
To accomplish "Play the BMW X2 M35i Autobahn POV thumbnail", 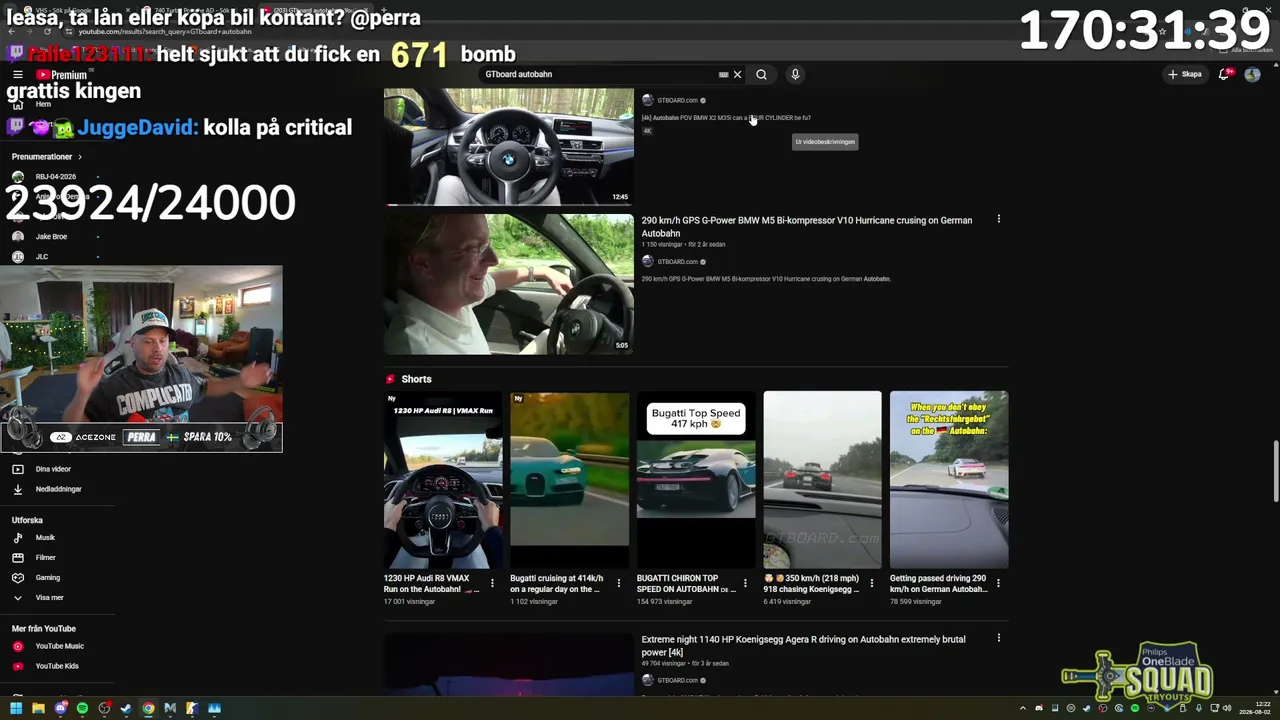I will point(508,146).
